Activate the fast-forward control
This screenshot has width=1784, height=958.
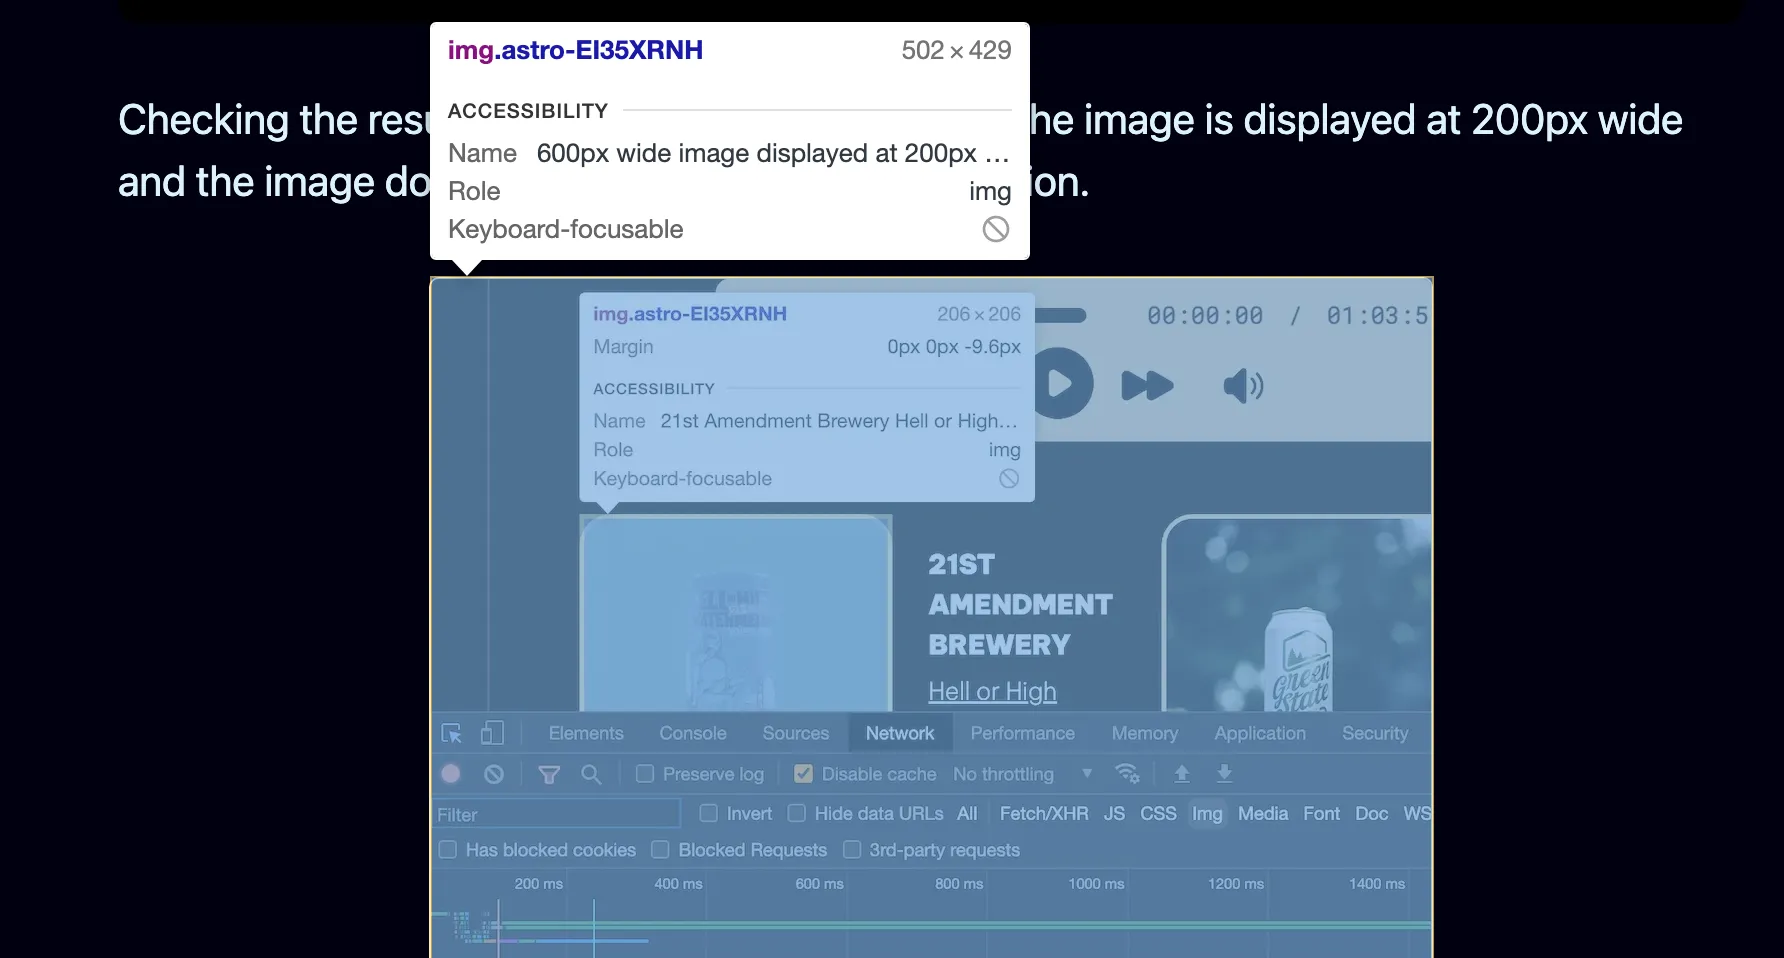1147,386
